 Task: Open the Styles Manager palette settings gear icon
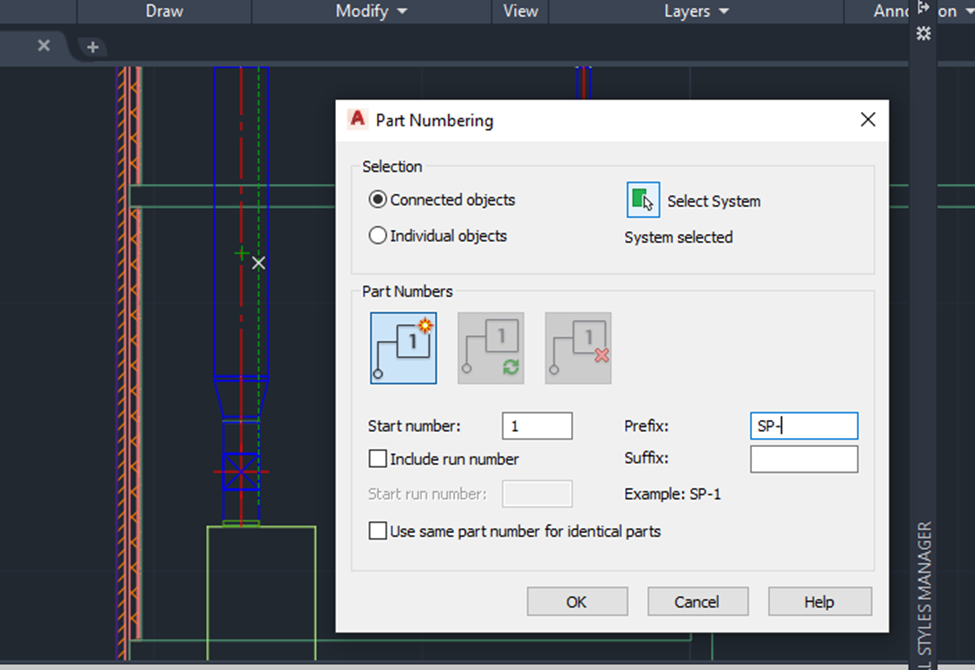coord(923,33)
